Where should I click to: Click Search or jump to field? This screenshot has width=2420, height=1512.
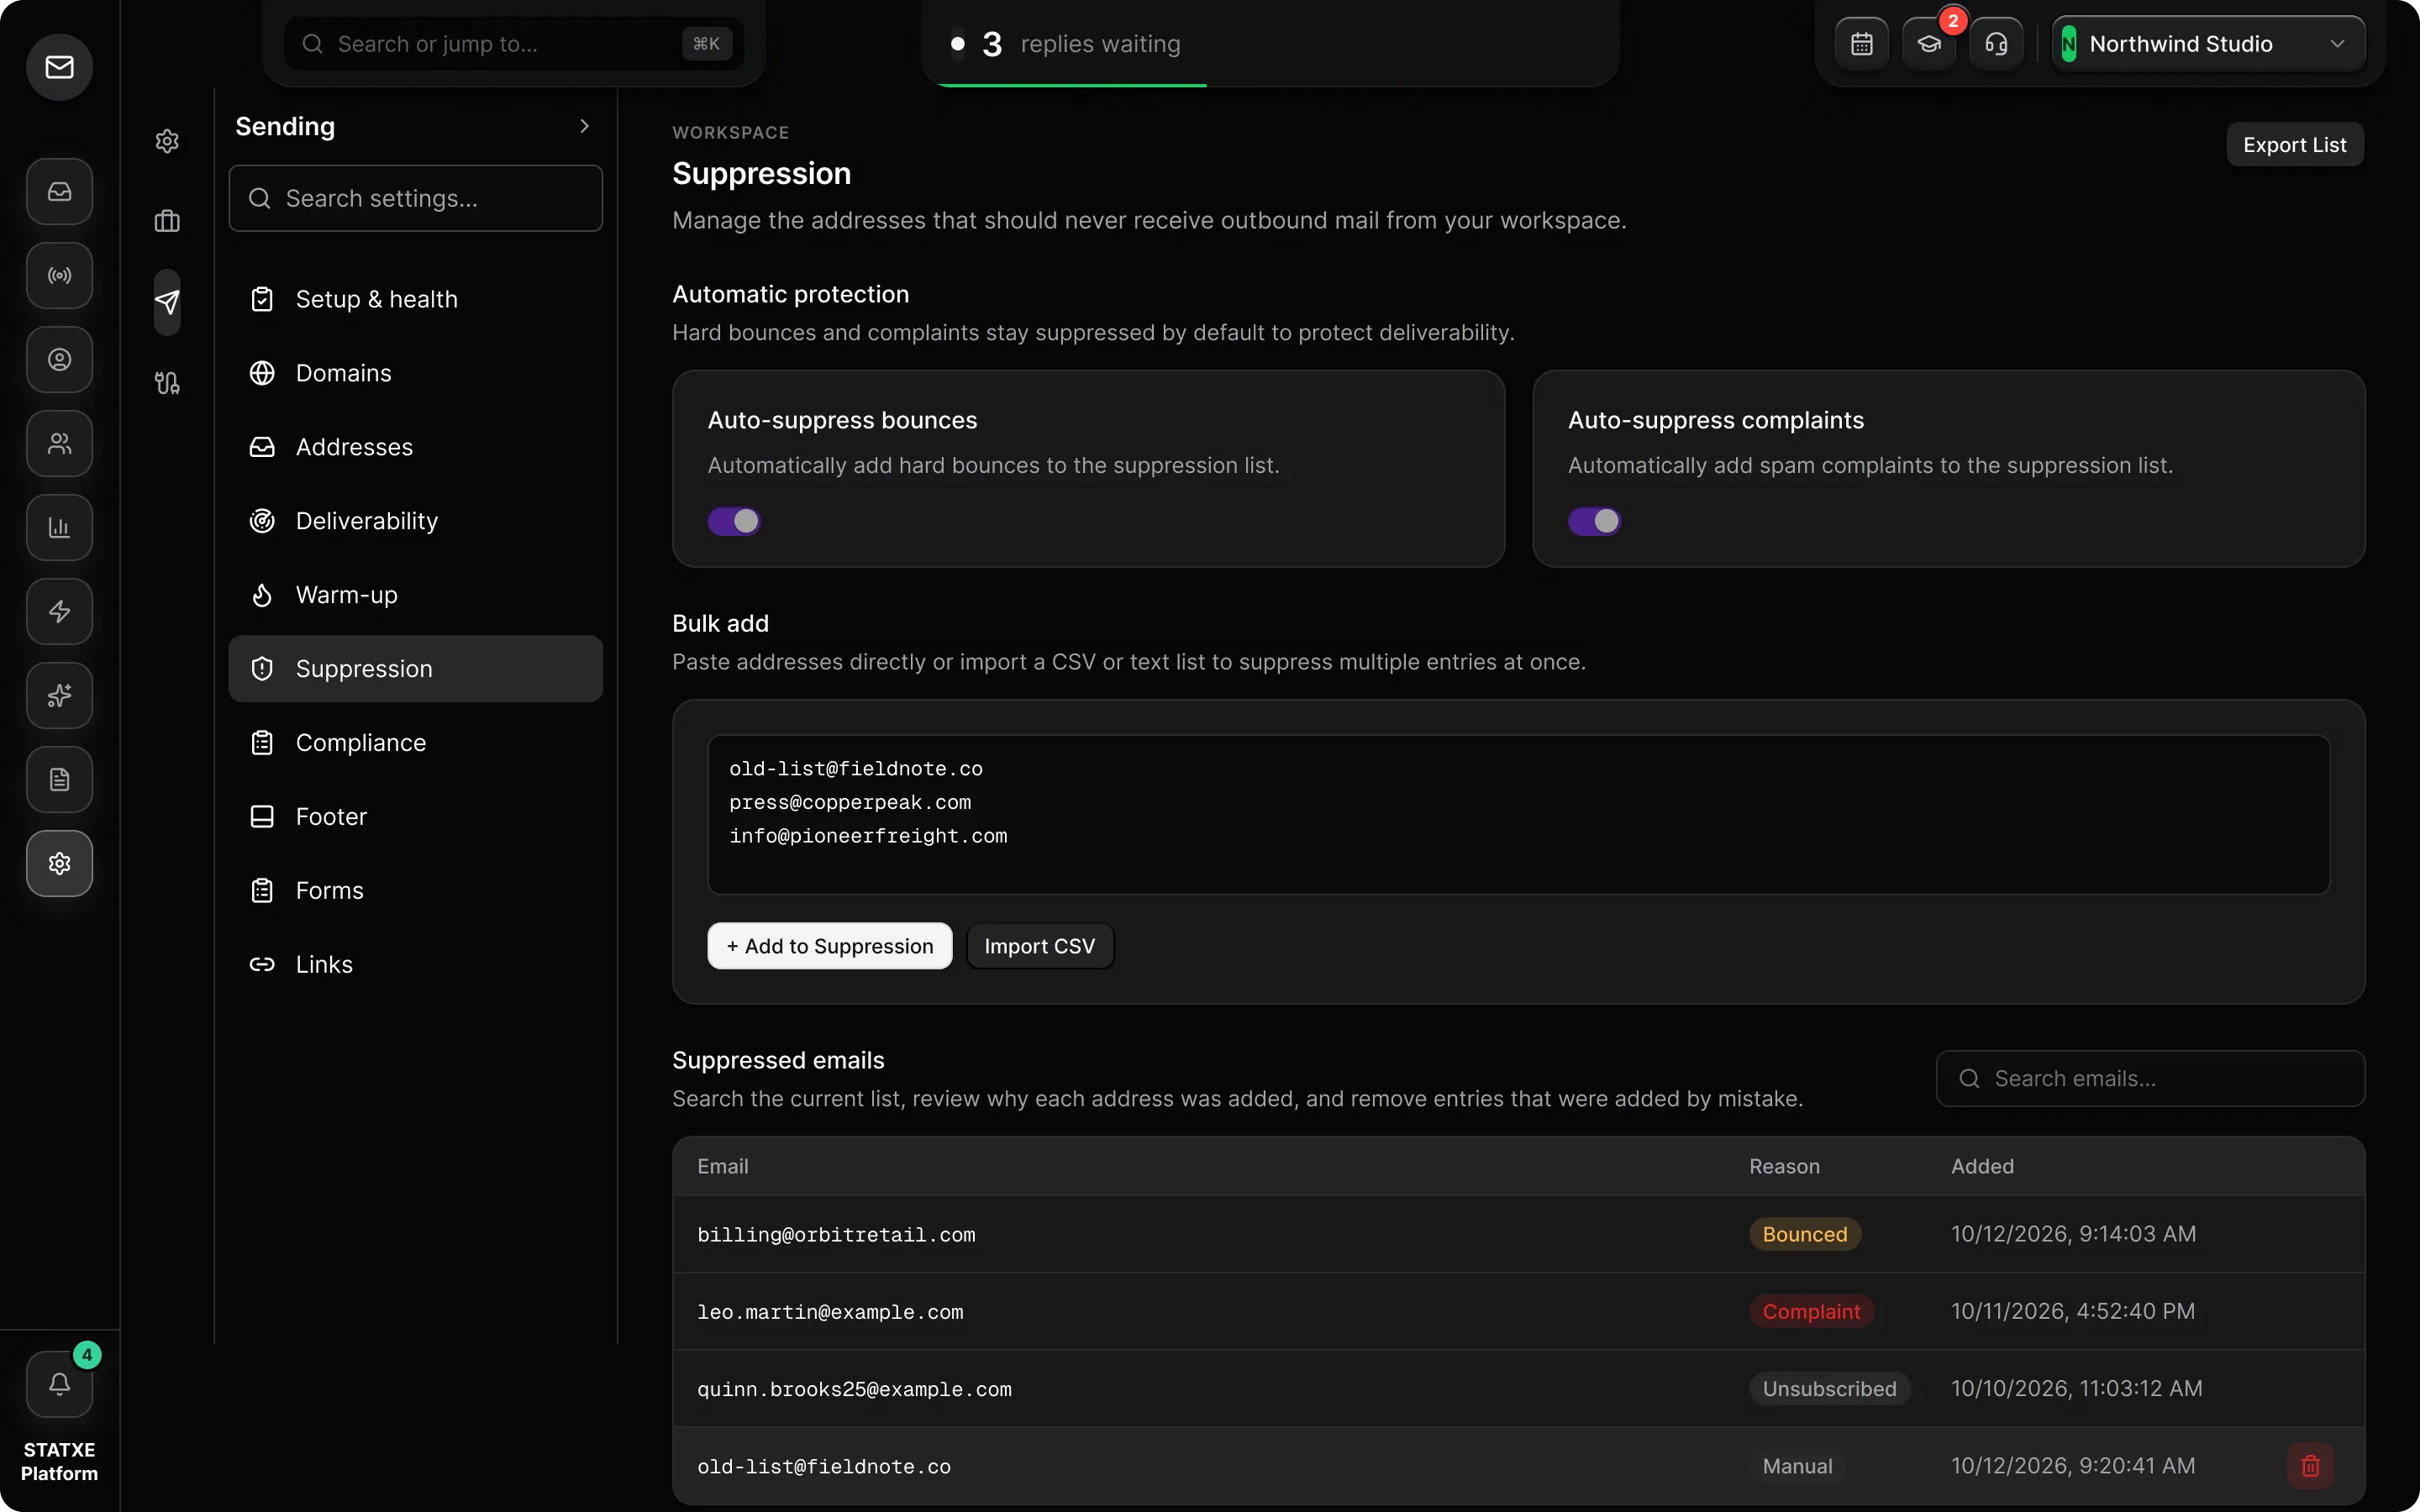click(514, 44)
